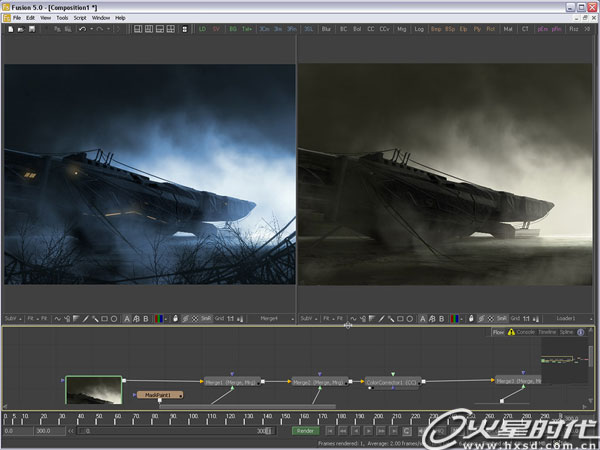The image size is (600, 450).
Task: Toggle the lock icon in the left viewer
Action: [x=175, y=318]
